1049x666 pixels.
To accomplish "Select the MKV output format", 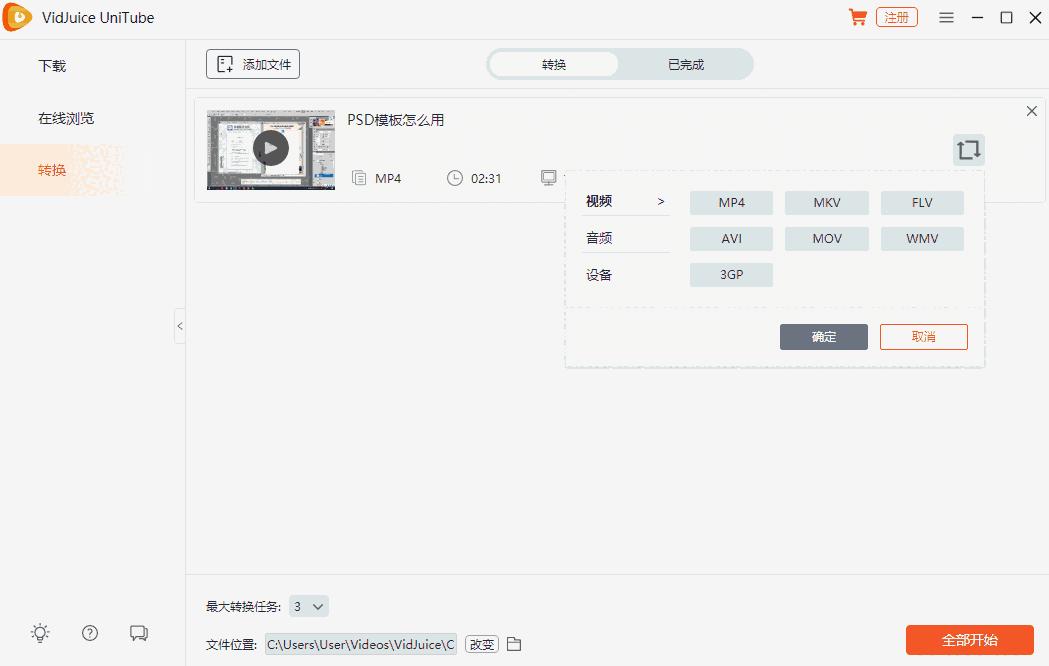I will click(x=826, y=202).
